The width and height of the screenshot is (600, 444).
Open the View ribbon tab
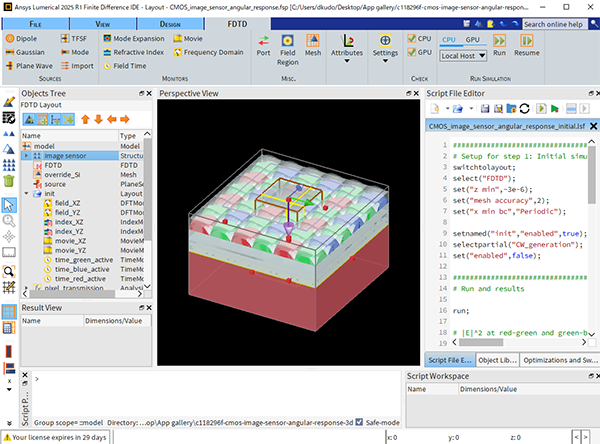tap(103, 24)
